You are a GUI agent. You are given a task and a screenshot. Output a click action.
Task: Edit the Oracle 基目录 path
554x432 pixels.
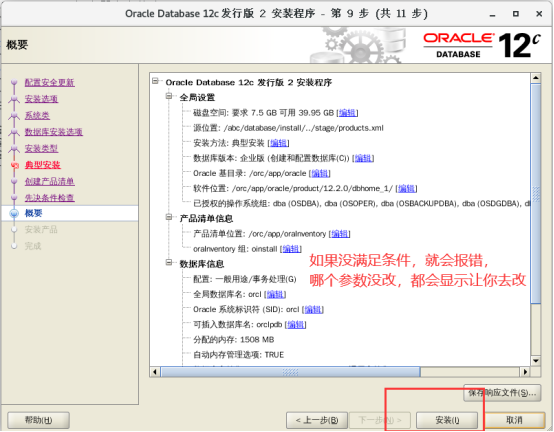(320, 173)
